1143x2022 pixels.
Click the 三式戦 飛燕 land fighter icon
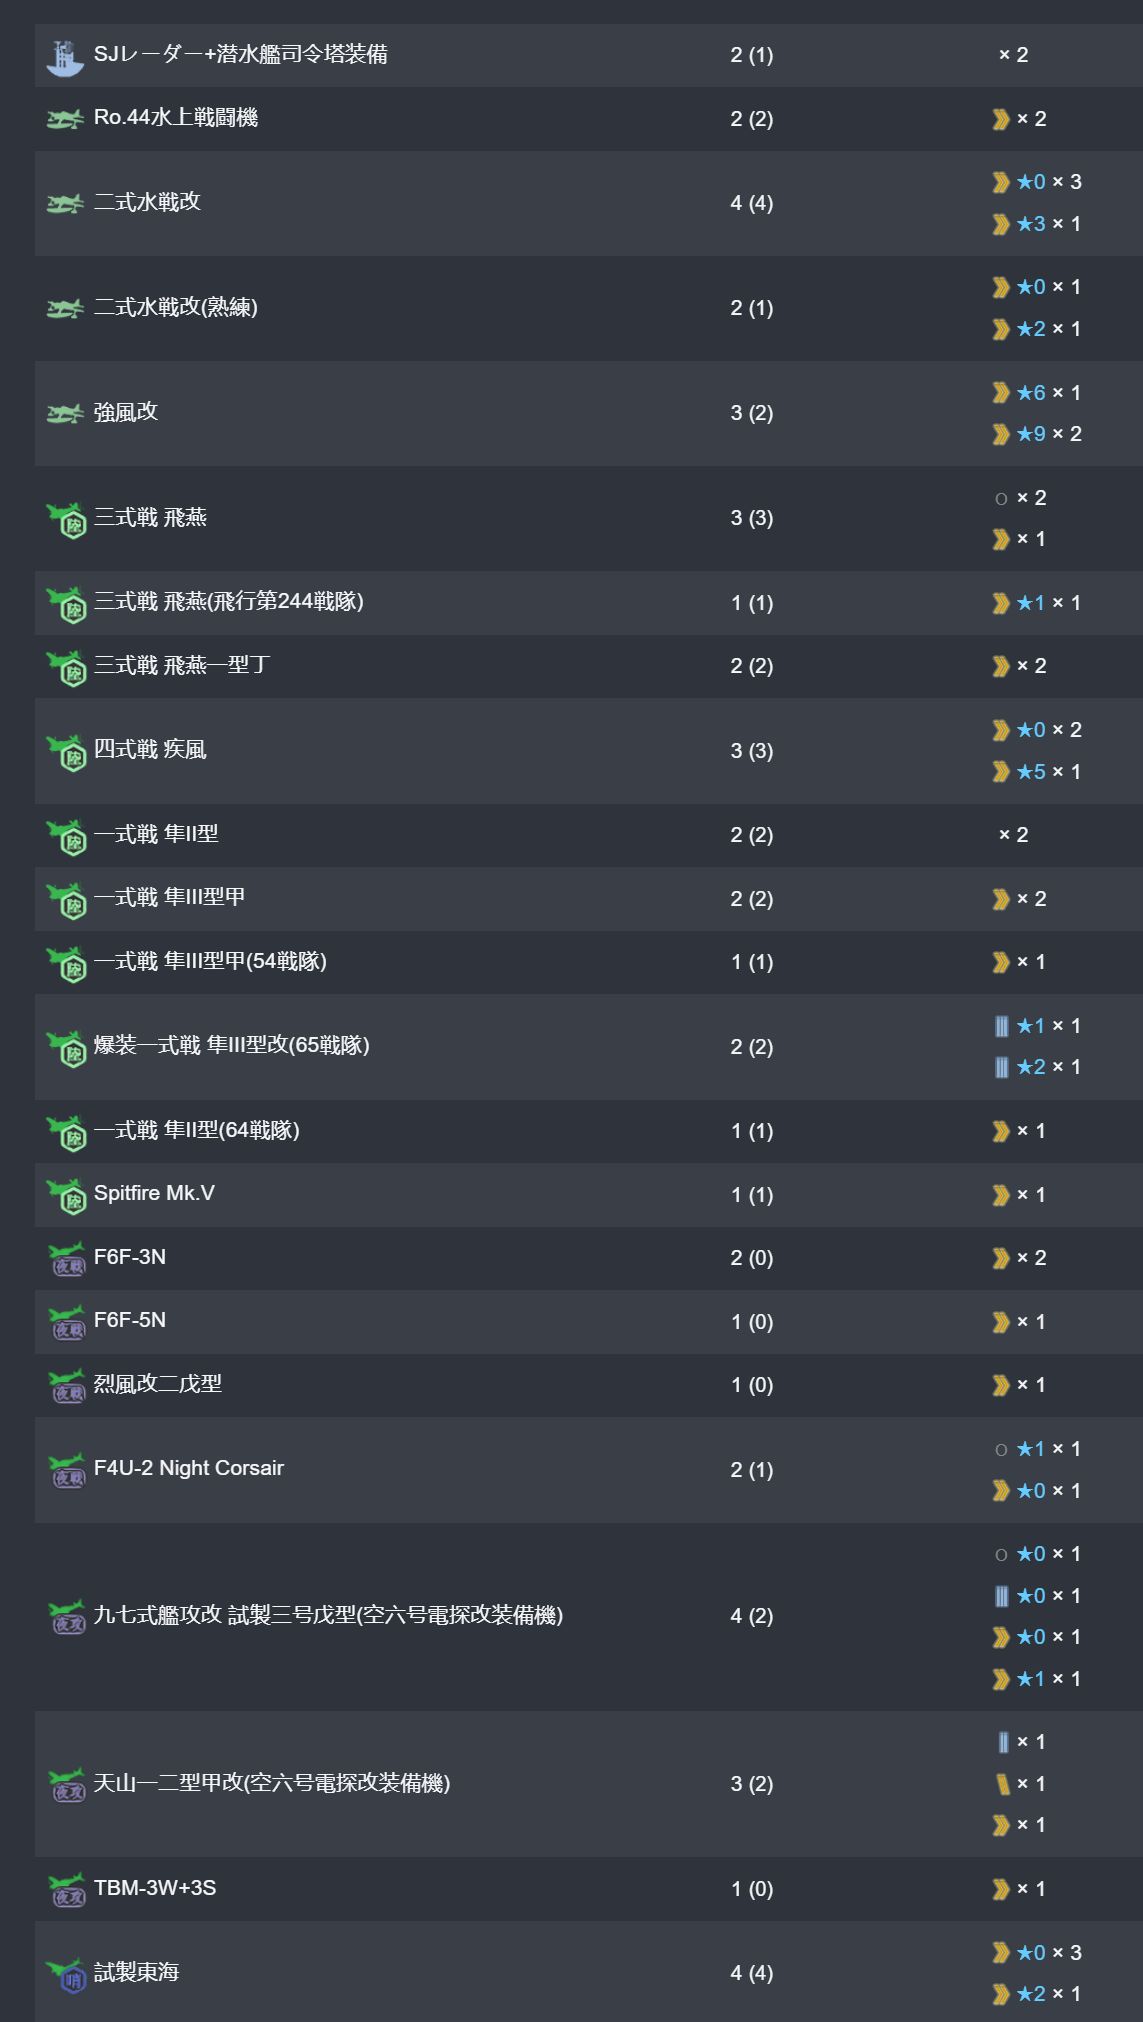click(67, 519)
